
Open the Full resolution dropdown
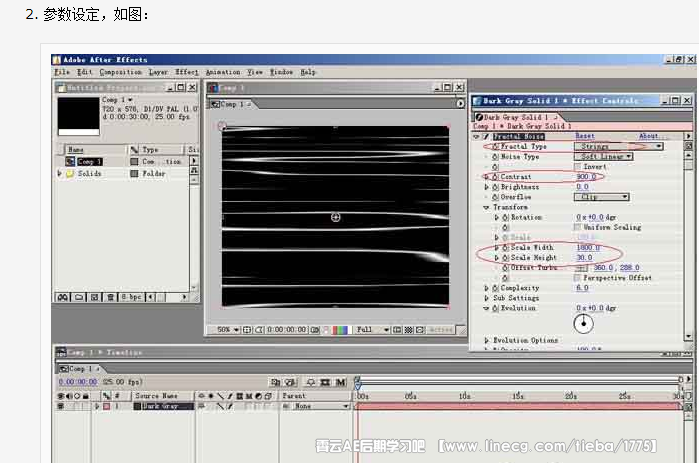(373, 330)
